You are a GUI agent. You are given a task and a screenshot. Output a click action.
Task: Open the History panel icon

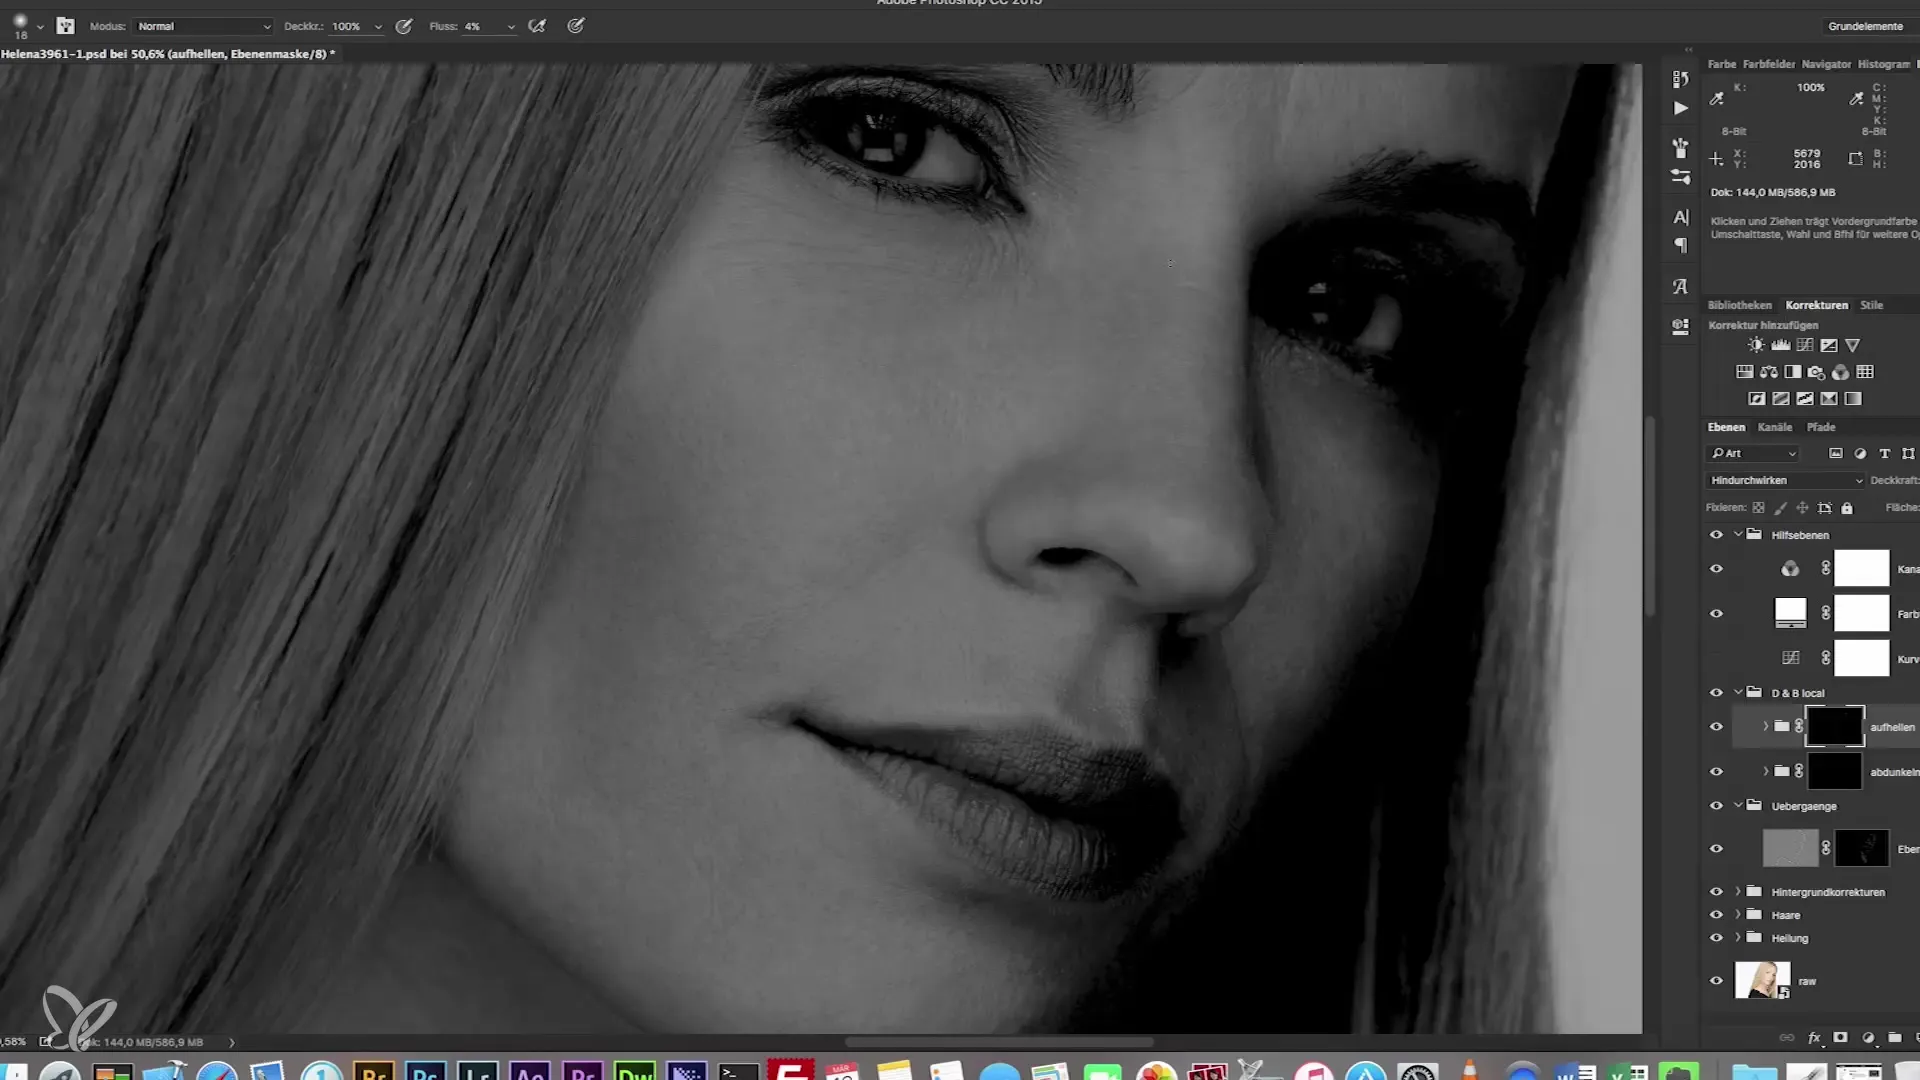1681,79
